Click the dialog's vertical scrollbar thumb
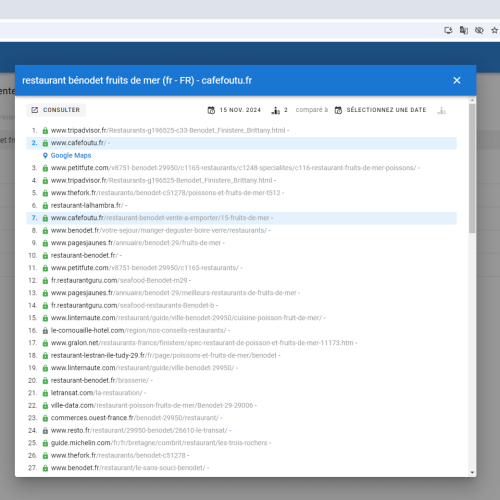Screen dimensions: 500x500 [472, 168]
